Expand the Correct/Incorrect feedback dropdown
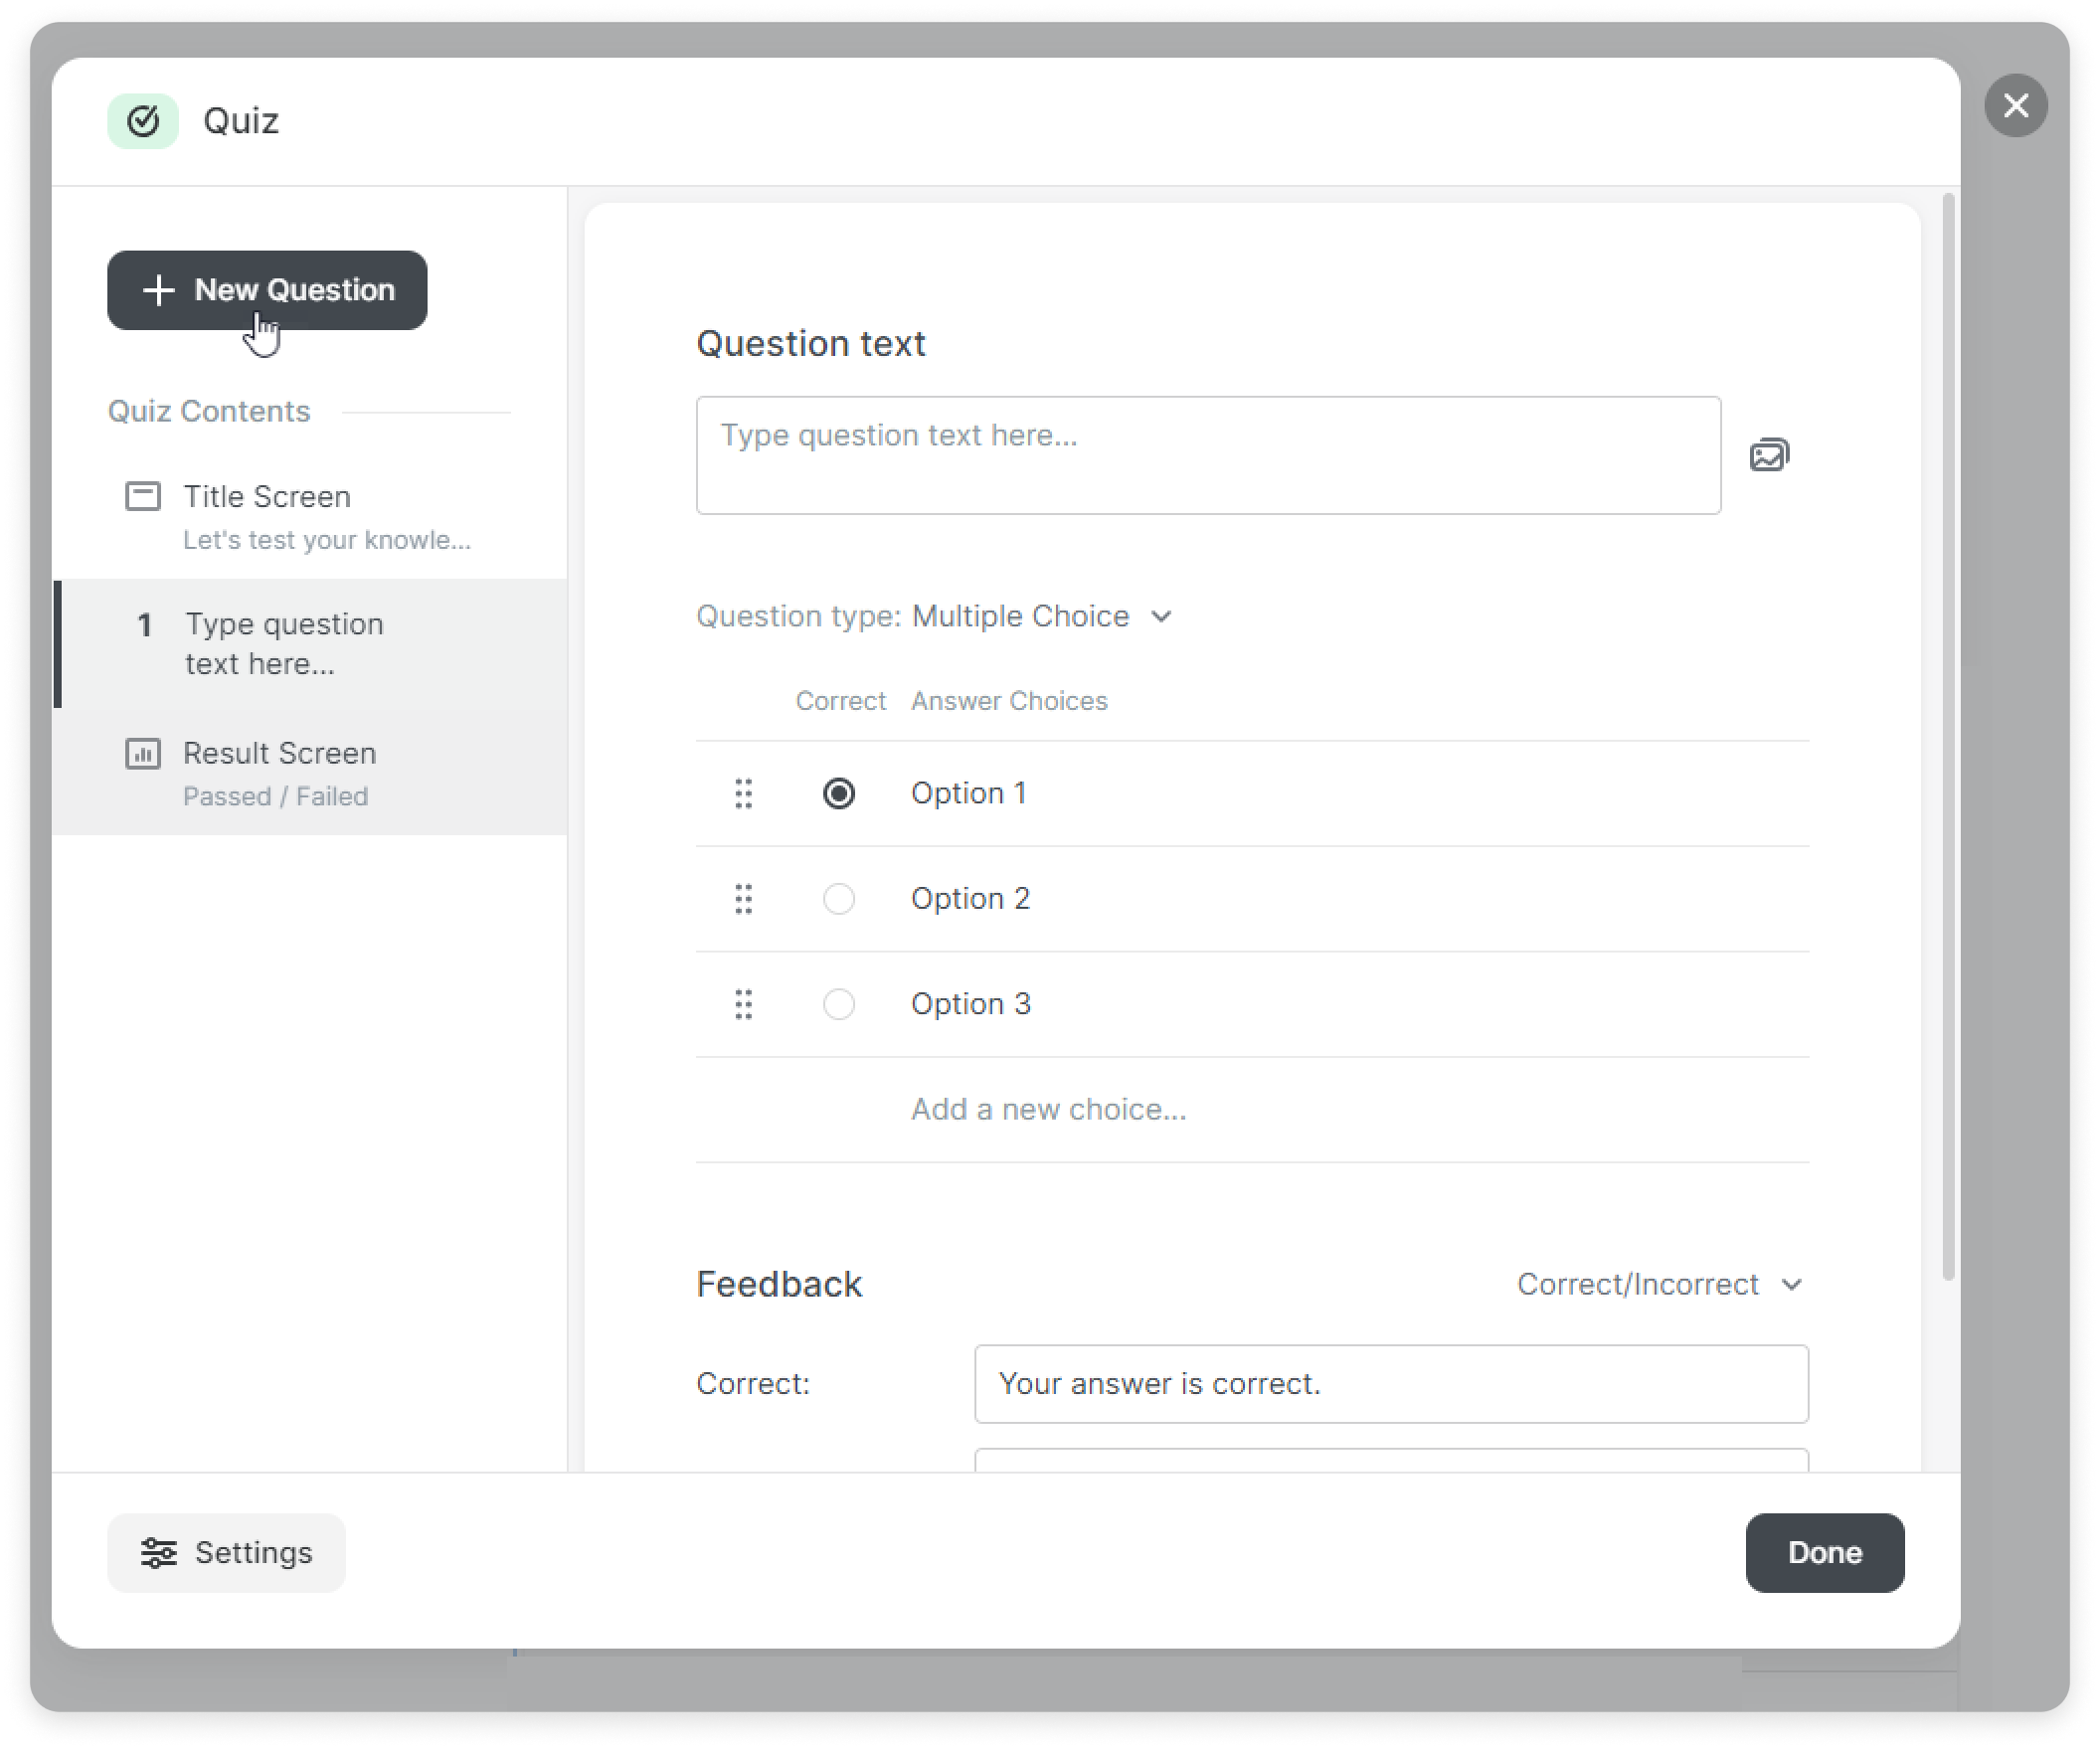The height and width of the screenshot is (1750, 2100). [x=1659, y=1284]
